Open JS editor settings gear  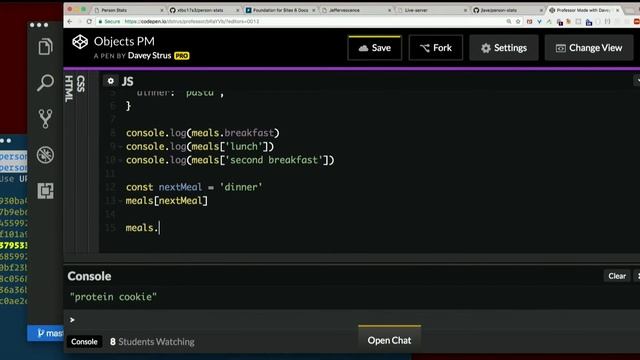(111, 81)
